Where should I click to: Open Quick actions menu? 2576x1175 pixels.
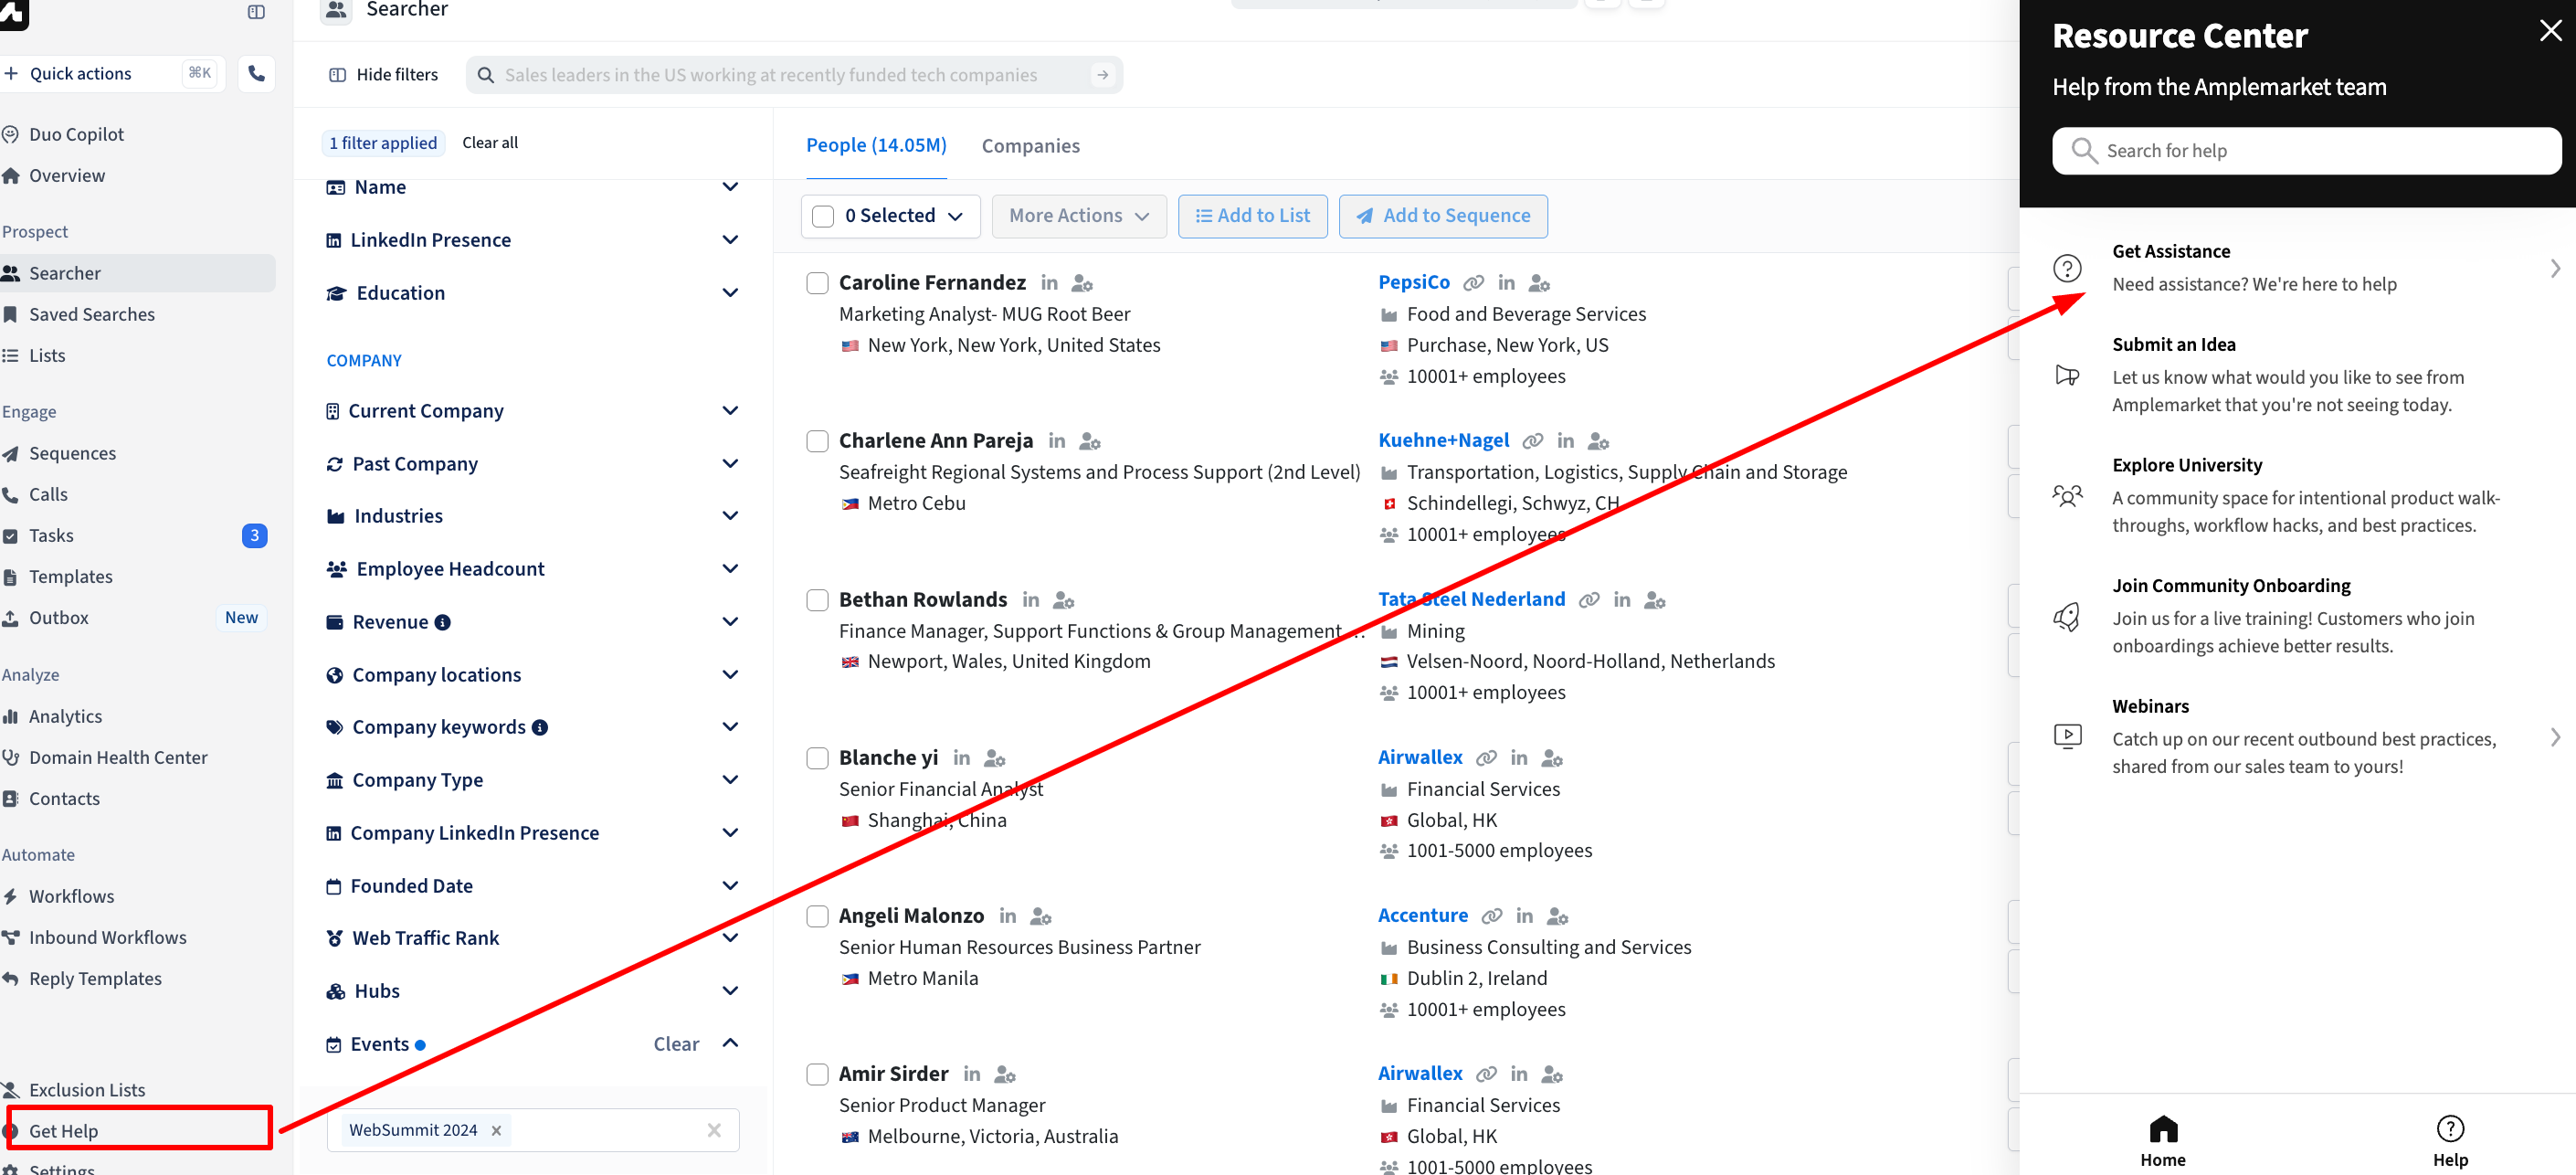[x=110, y=73]
